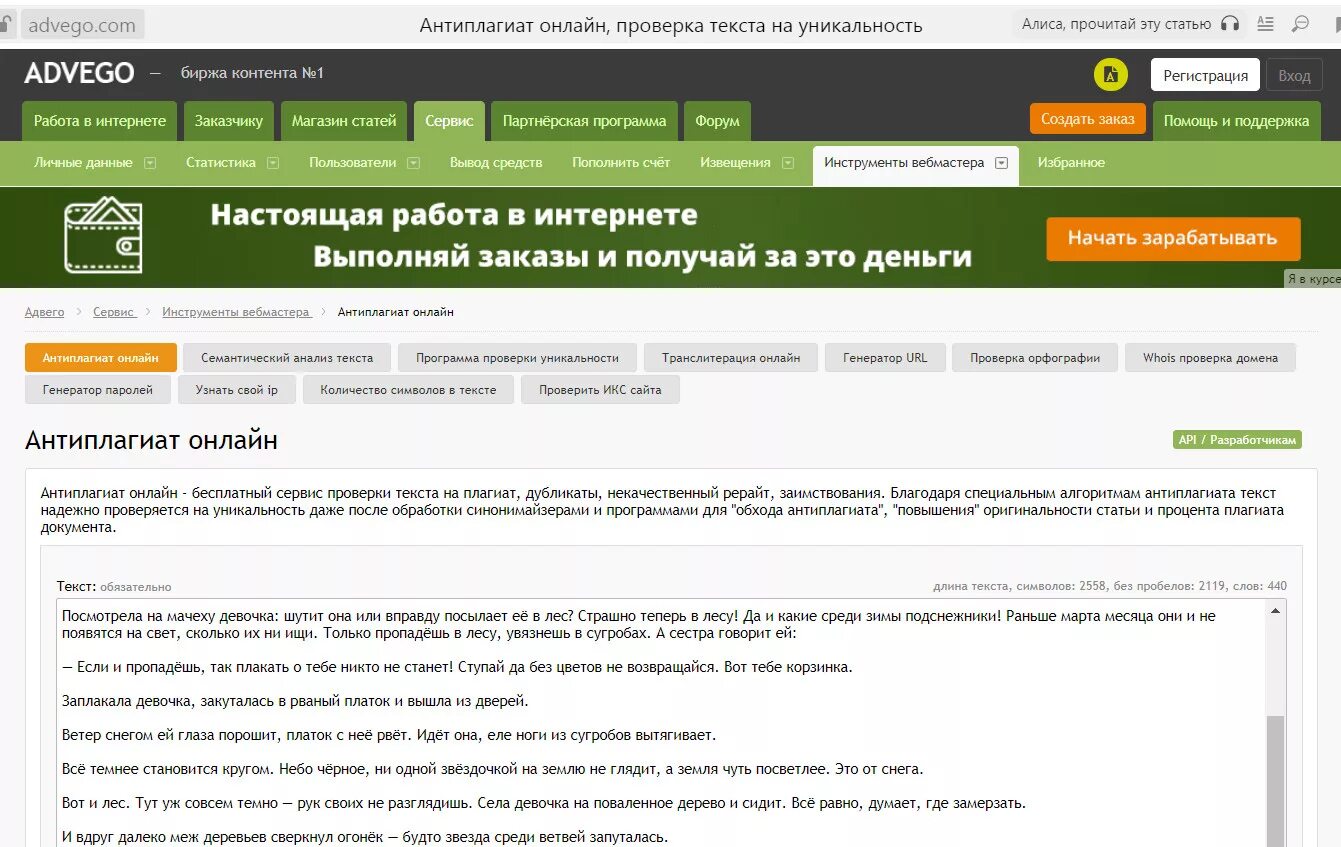Open Извещения menu item
The image size is (1341, 847).
[x=735, y=163]
